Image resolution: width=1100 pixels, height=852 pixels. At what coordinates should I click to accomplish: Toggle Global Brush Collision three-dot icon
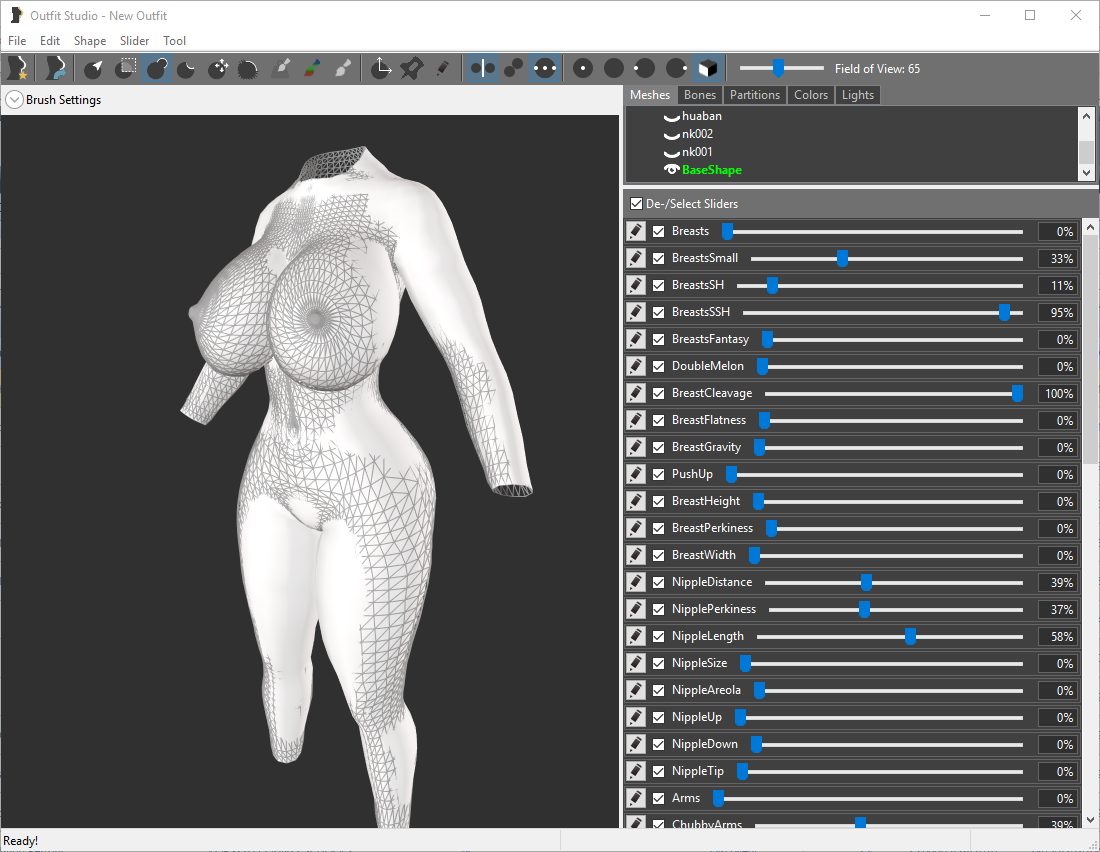545,68
